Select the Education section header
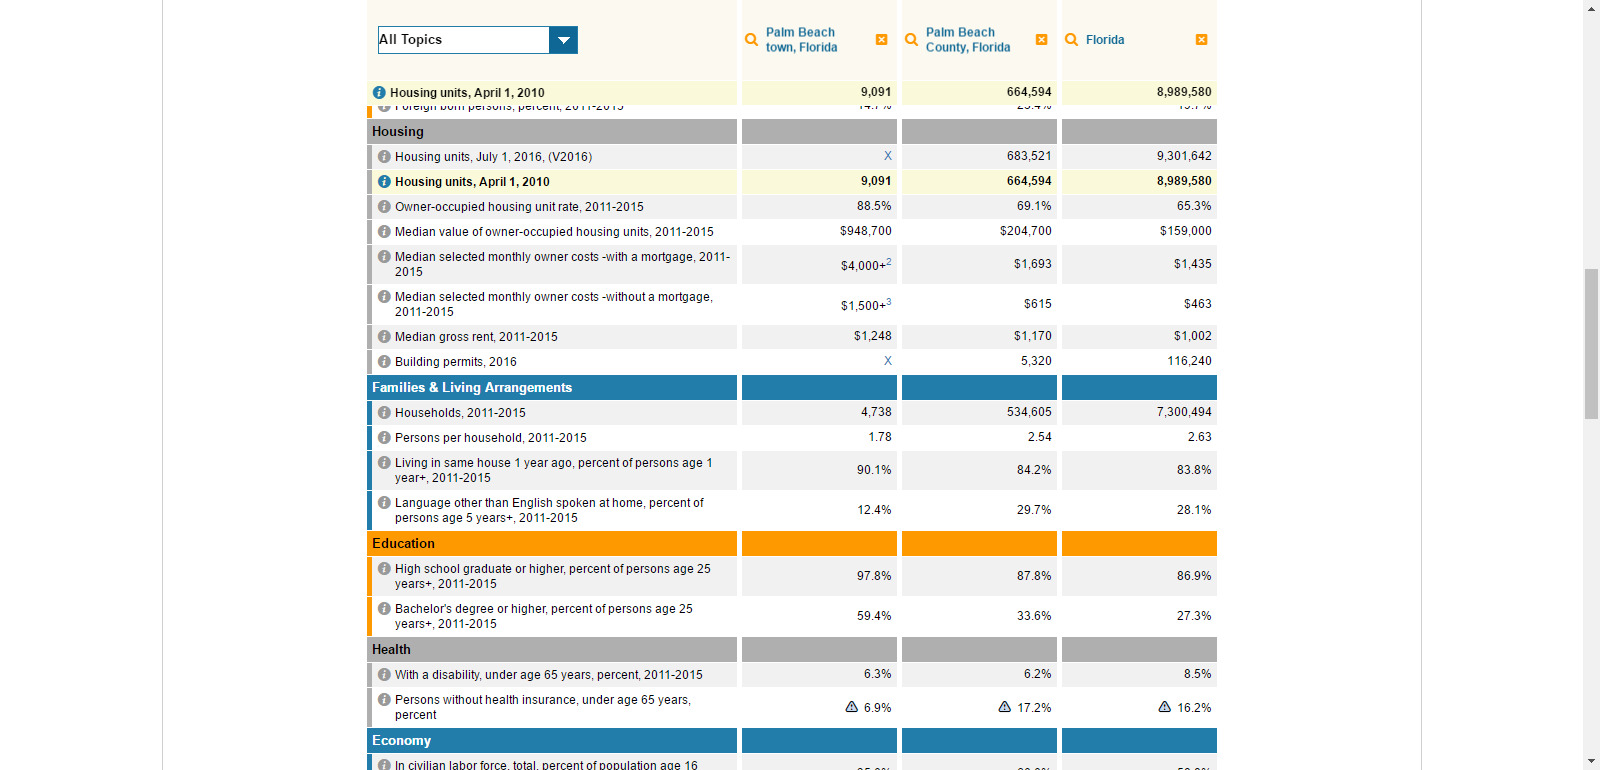This screenshot has width=1600, height=770. (x=552, y=543)
